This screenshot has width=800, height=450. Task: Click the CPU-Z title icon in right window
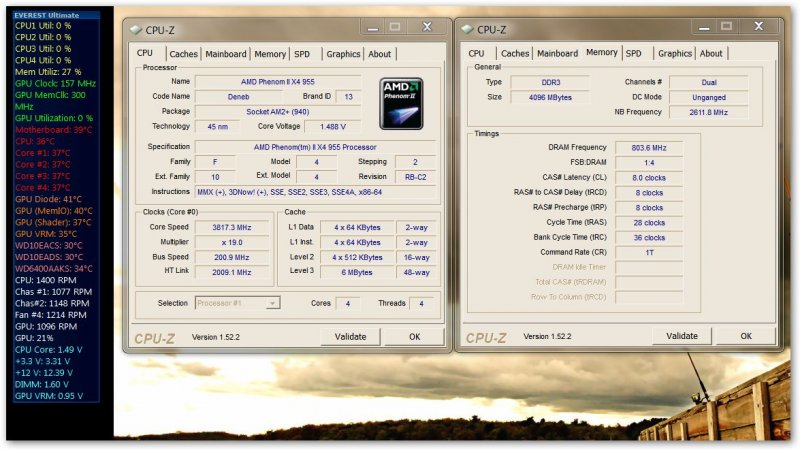click(467, 30)
